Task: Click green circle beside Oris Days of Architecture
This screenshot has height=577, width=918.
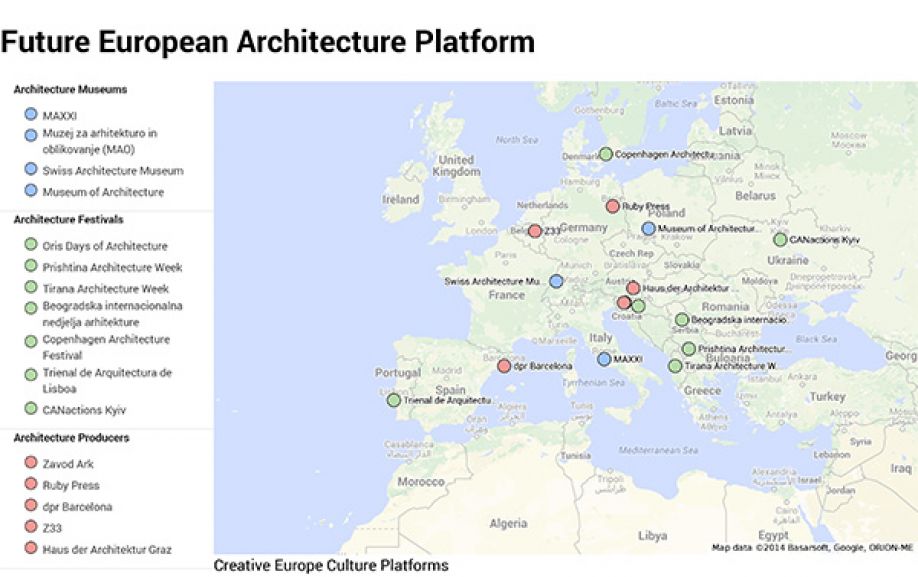Action: (x=31, y=244)
